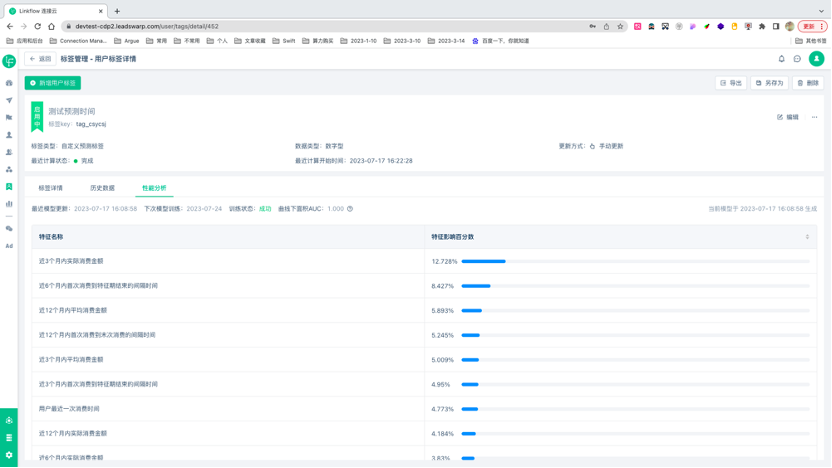The width and height of the screenshot is (832, 468).
Task: Click the 返回 back button
Action: [x=40, y=59]
